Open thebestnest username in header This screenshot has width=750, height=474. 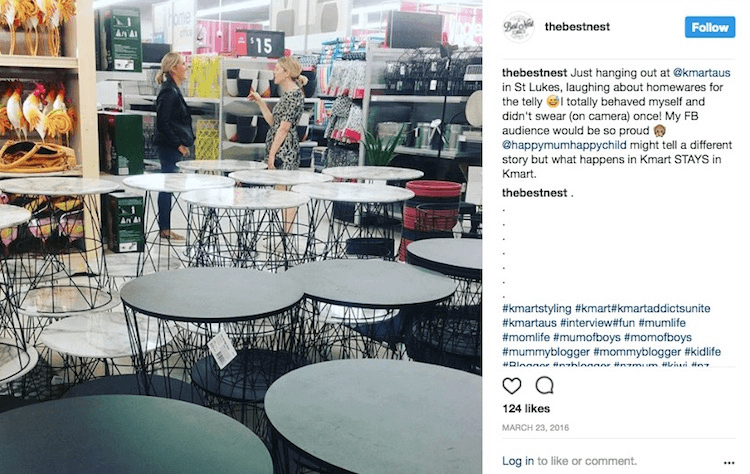[x=577, y=27]
